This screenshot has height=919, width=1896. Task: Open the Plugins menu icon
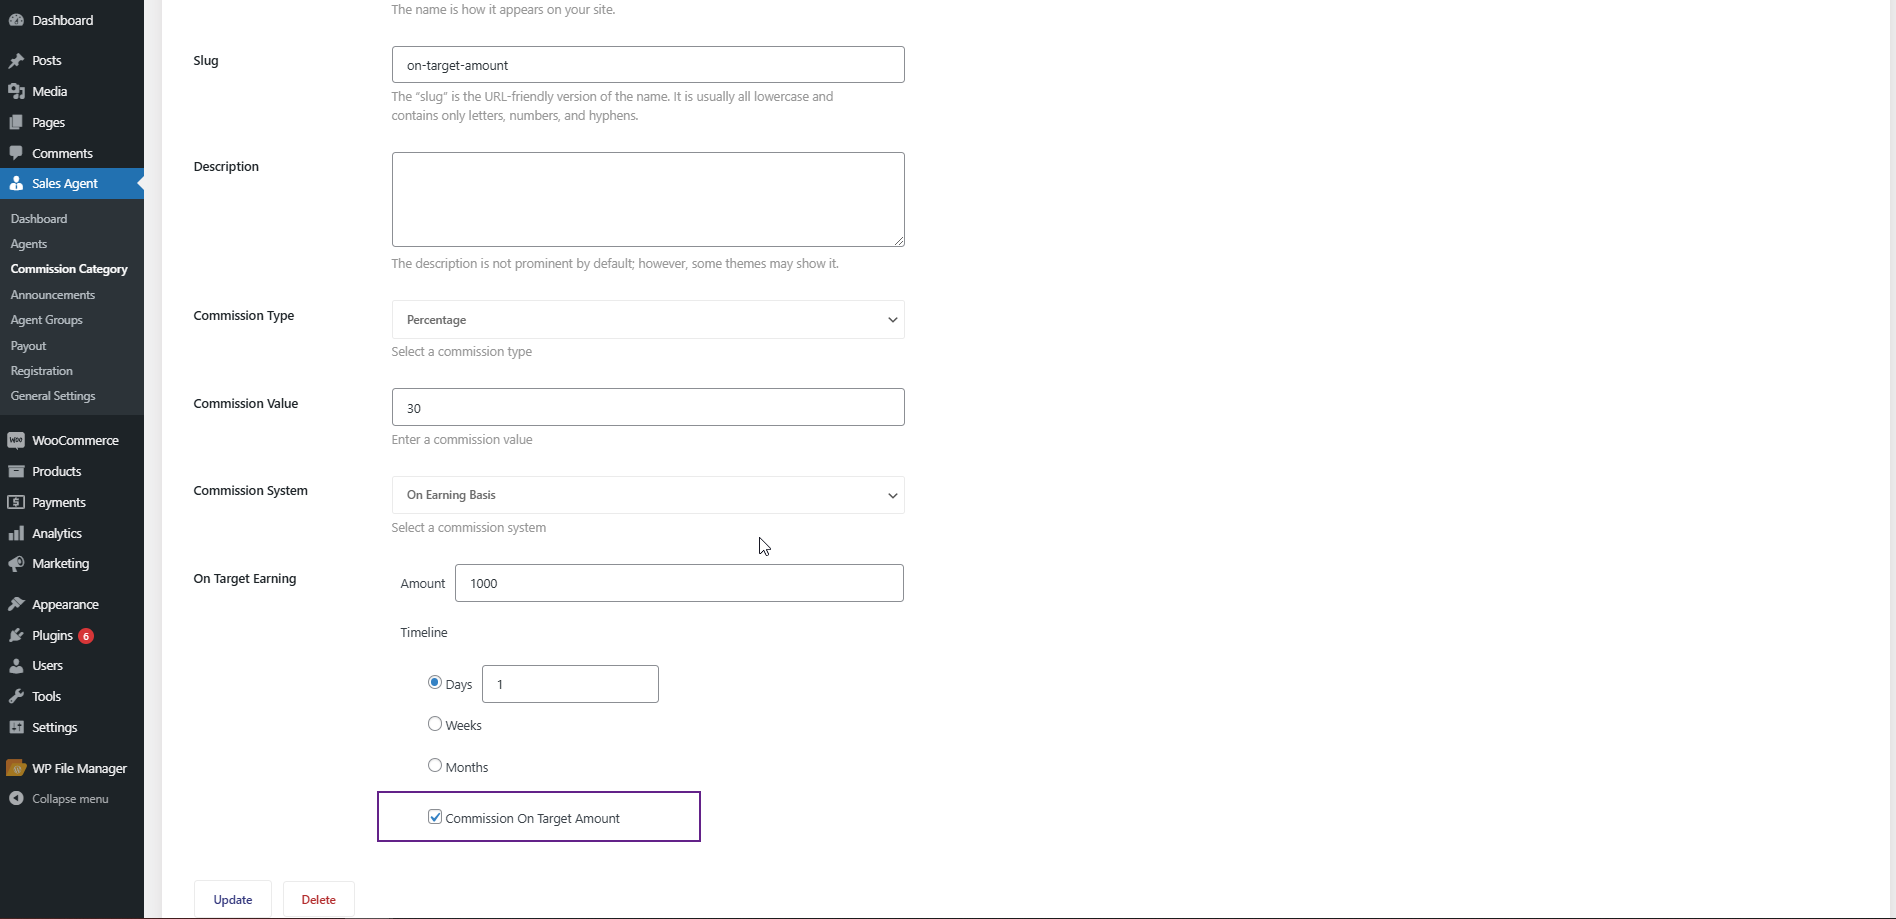coord(16,635)
